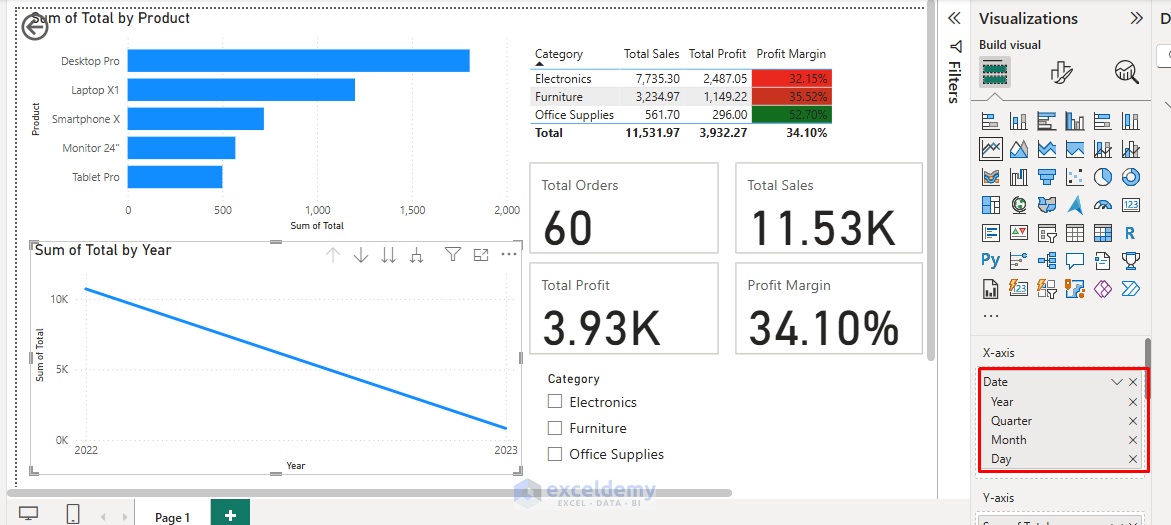This screenshot has width=1171, height=525.
Task: Go back using the back arrow
Action: (x=35, y=28)
